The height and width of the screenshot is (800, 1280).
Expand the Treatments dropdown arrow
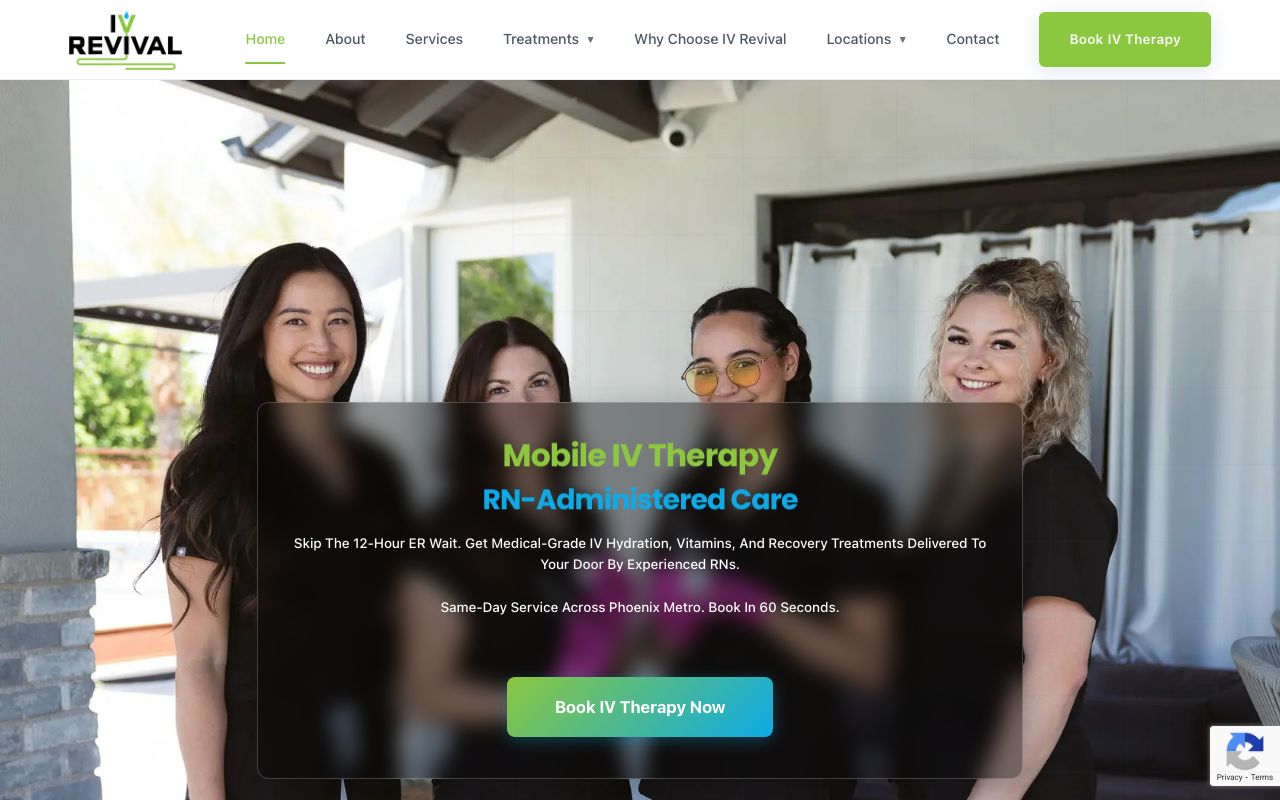click(590, 40)
